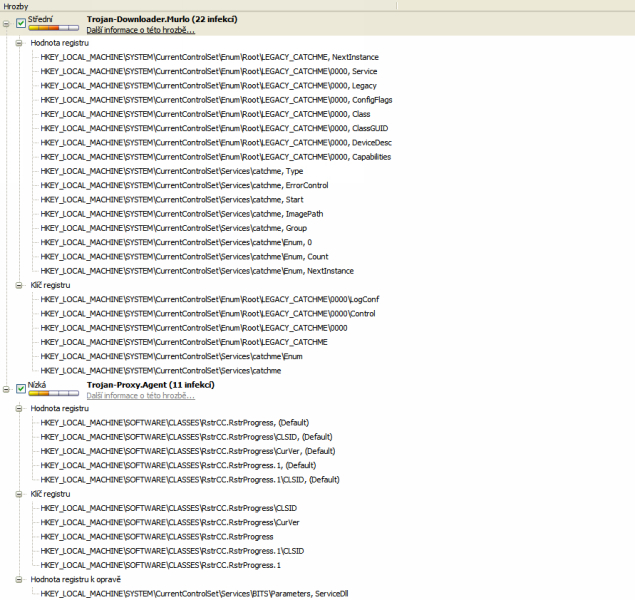The height and width of the screenshot is (600, 635).
Task: Collapse the Trojan-Downloader.Murlo threat node
Action: [x=6, y=24]
